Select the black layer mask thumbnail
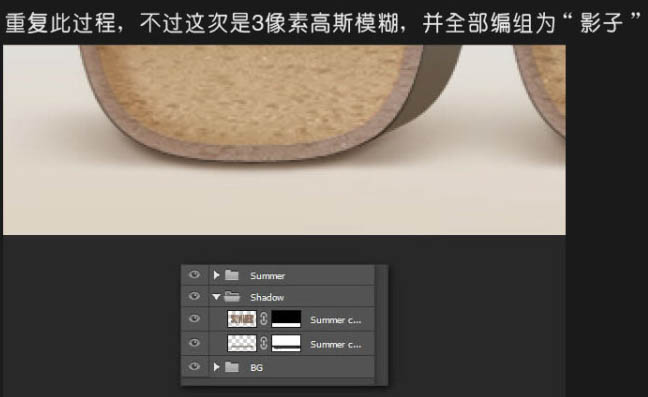 [x=286, y=319]
